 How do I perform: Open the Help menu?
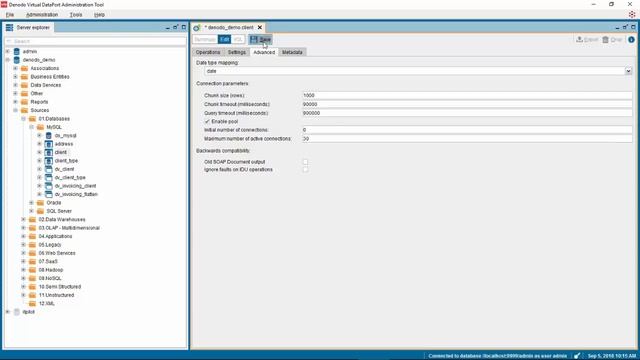pos(99,15)
